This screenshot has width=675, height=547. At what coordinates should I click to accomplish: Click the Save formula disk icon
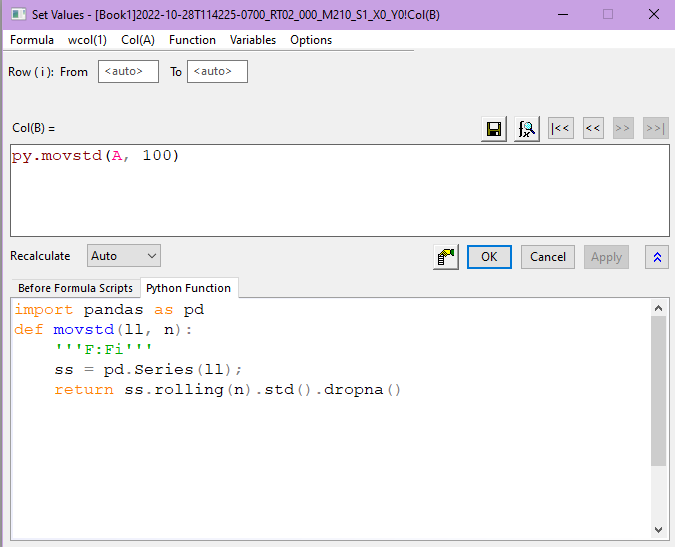[x=493, y=129]
